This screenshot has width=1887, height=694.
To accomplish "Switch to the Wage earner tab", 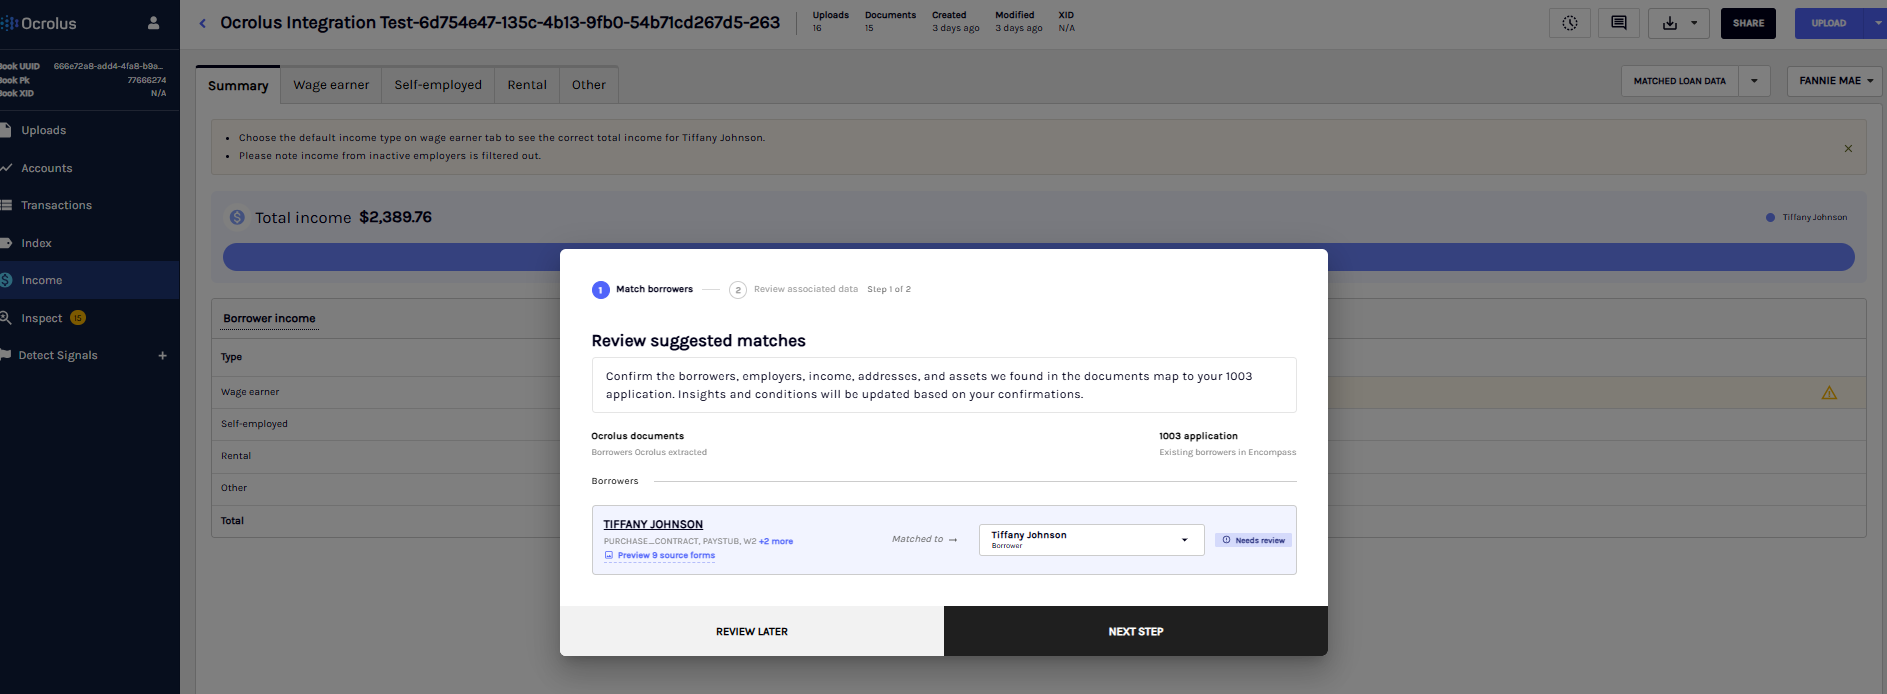I will (331, 85).
